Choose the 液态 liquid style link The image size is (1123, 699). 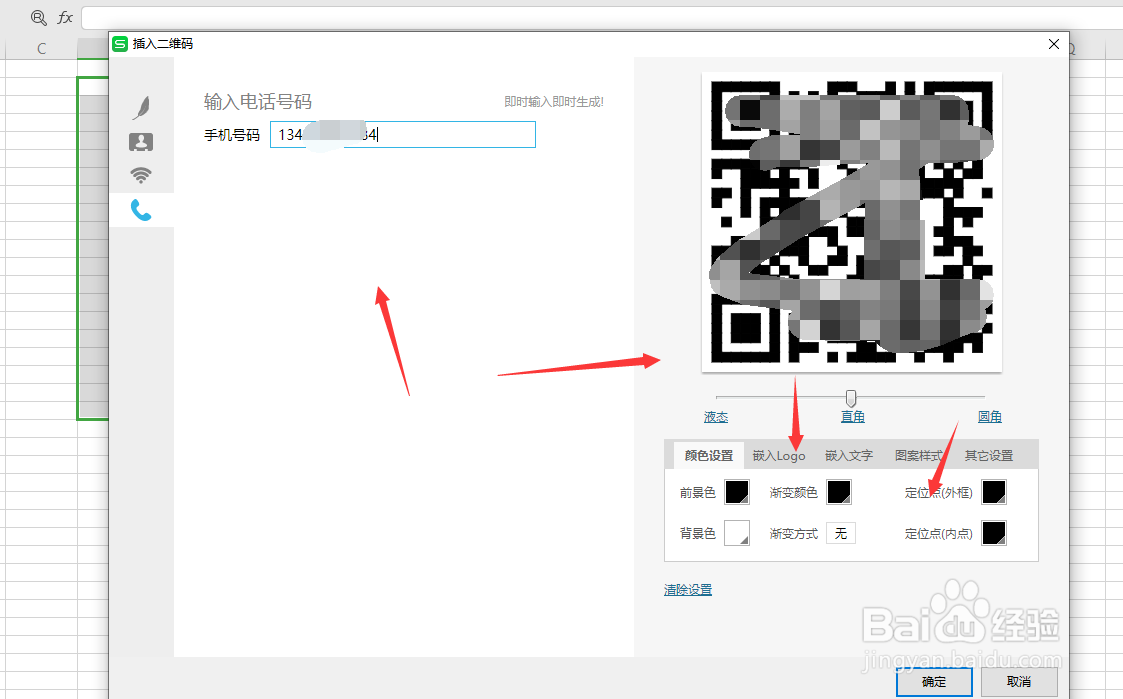[x=715, y=417]
